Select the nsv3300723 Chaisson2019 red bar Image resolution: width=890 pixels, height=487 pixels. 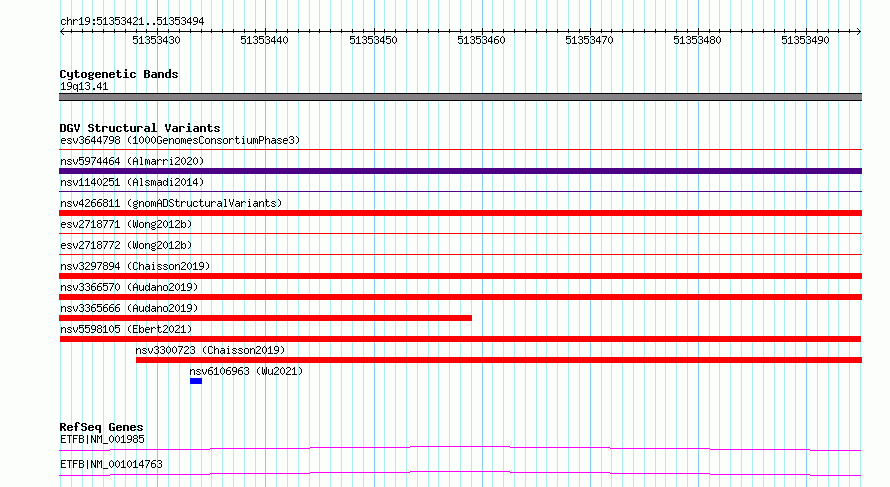[499, 360]
